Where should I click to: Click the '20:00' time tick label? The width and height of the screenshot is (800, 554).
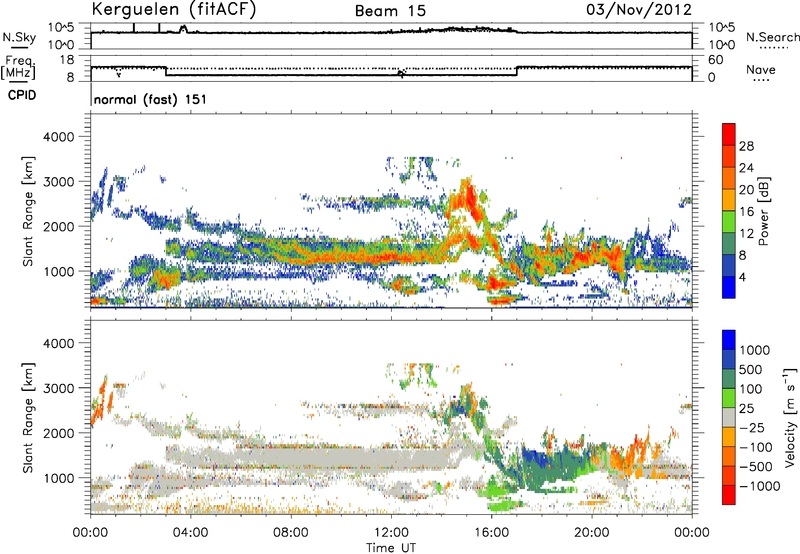click(592, 533)
